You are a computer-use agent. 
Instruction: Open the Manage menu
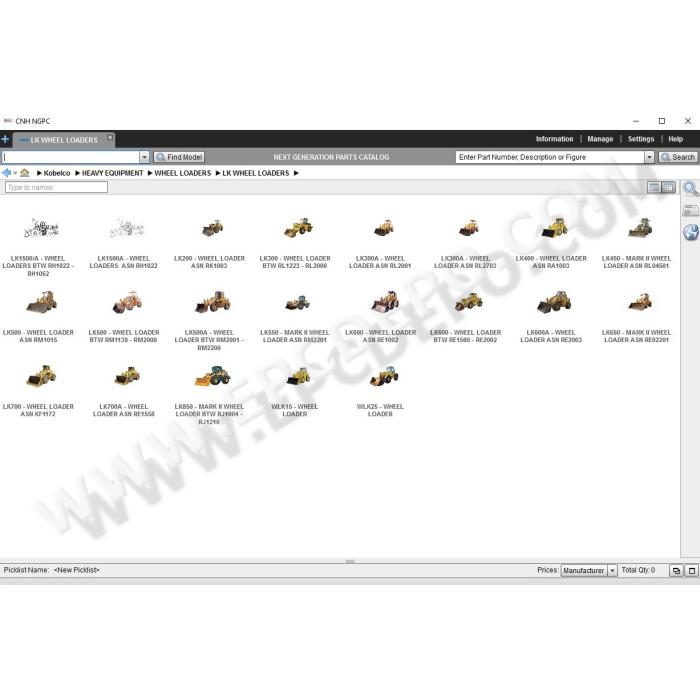tap(600, 139)
